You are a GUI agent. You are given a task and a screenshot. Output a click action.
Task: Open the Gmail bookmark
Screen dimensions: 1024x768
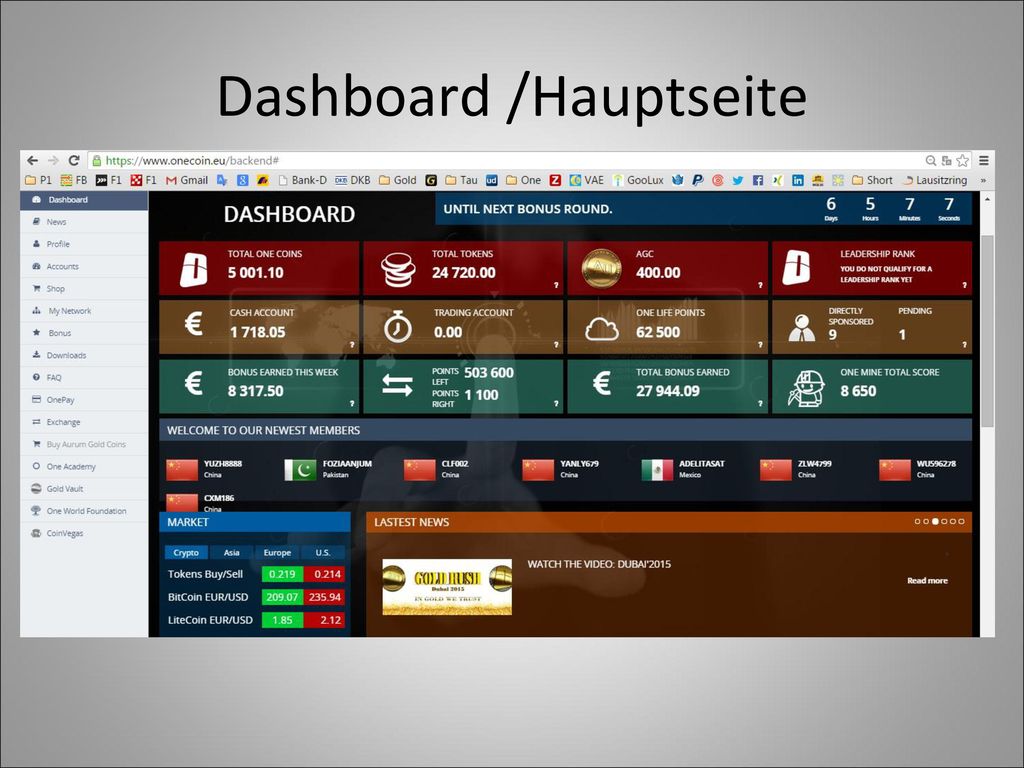pos(187,180)
